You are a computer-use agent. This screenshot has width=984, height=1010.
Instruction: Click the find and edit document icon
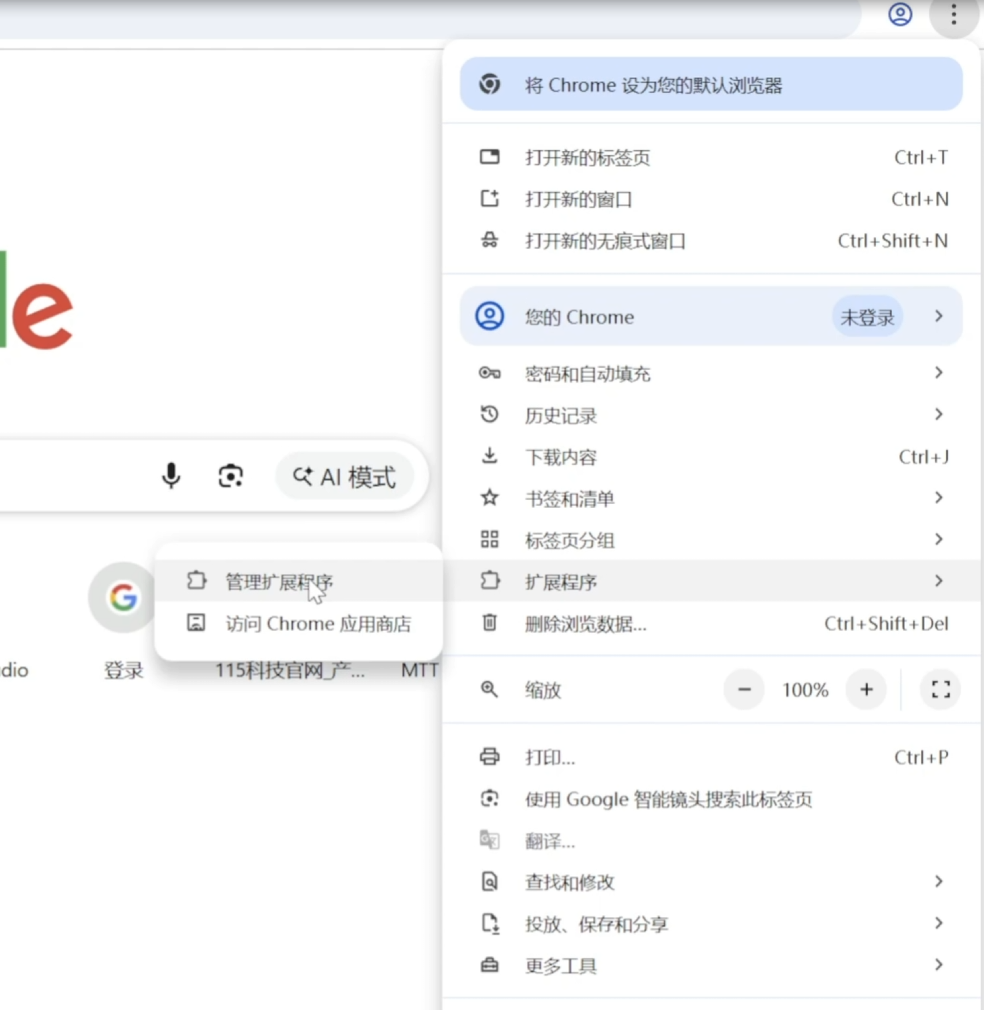point(489,881)
